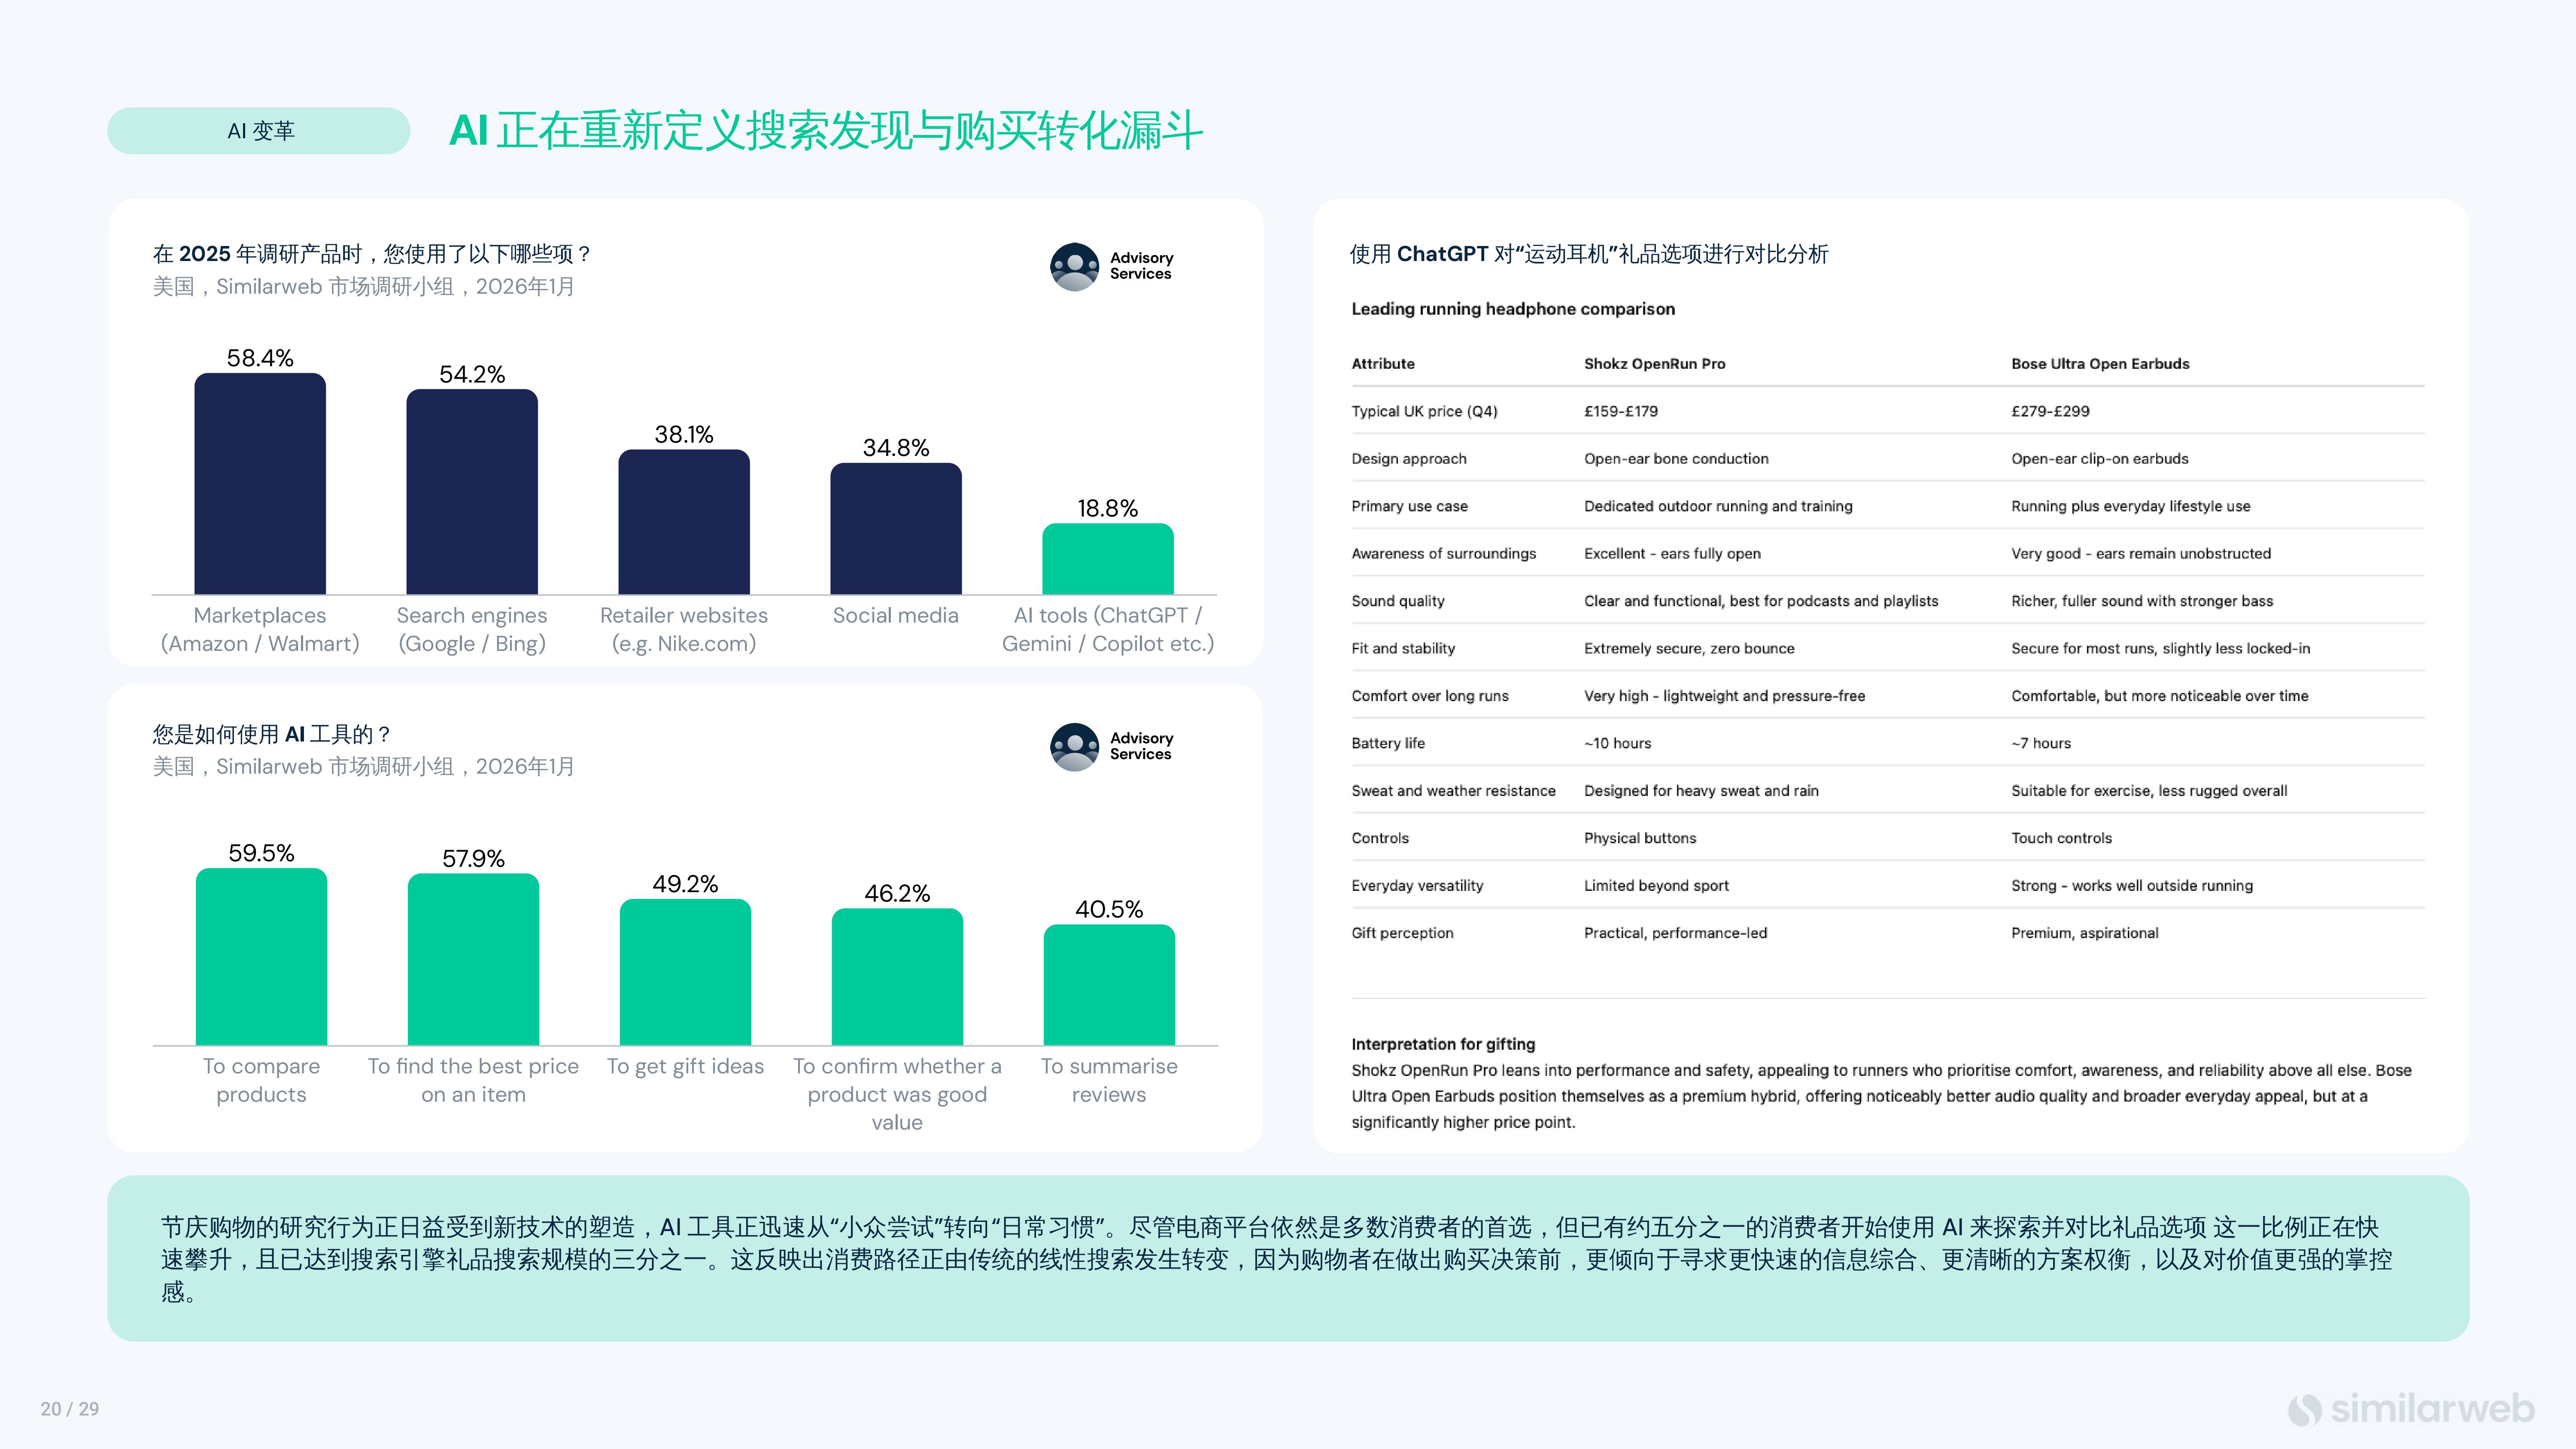Click the AI 变革 tag pill
Screen dimensions: 2576x1449
pyautogui.click(x=259, y=131)
